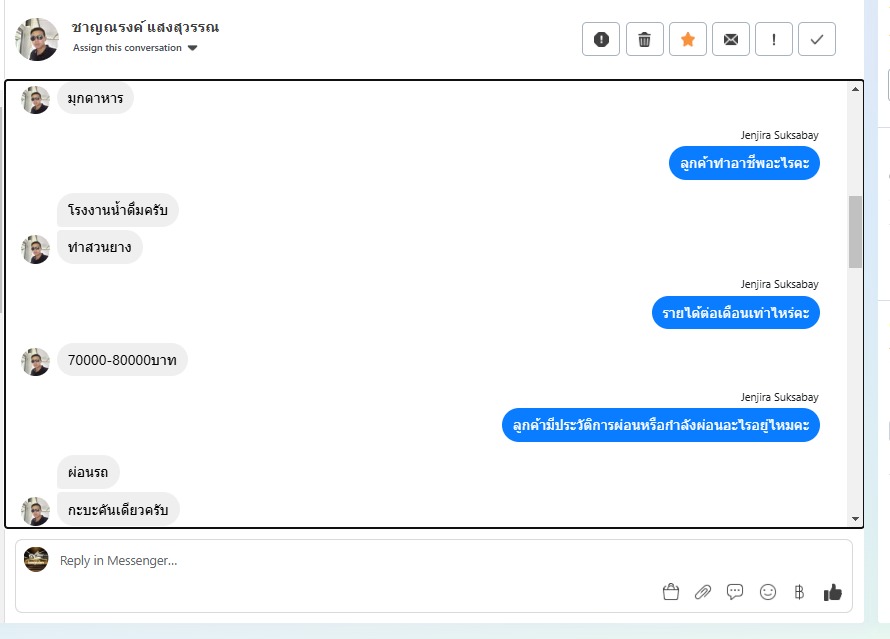Viewport: 890px width, 639px height.
Task: Delete conversation using trash icon
Action: pyautogui.click(x=644, y=39)
